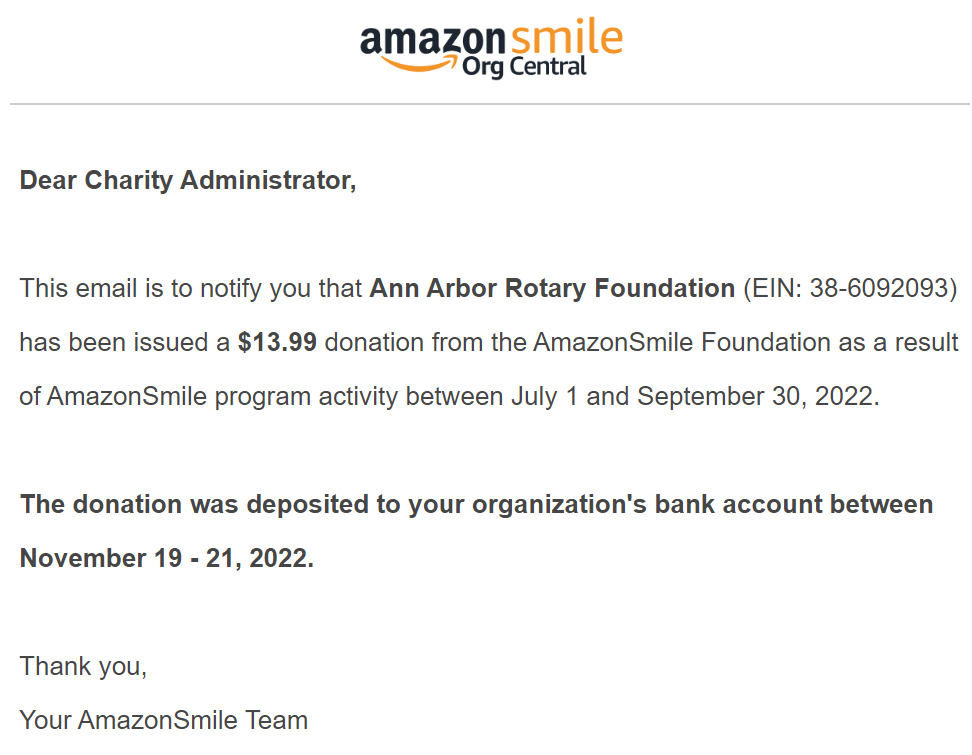Select the bold "Ann Arbor Rotary Foundation" name
Viewport: 972px width, 755px height.
(552, 289)
